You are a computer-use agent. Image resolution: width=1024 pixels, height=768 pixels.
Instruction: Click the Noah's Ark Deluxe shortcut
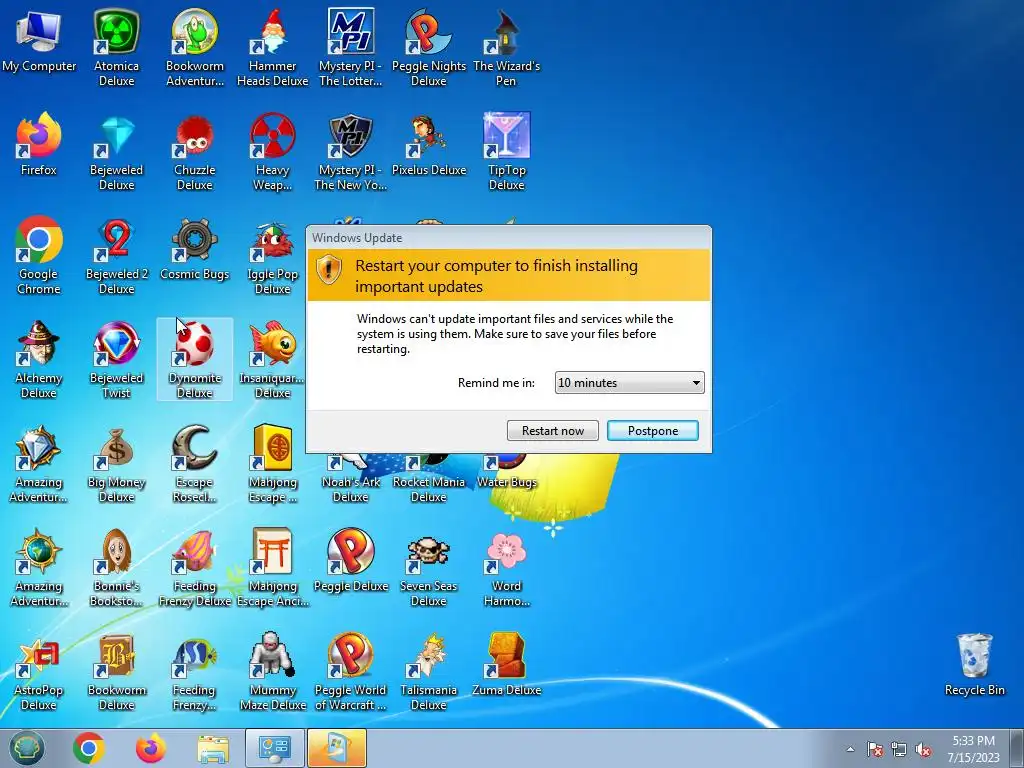click(351, 480)
